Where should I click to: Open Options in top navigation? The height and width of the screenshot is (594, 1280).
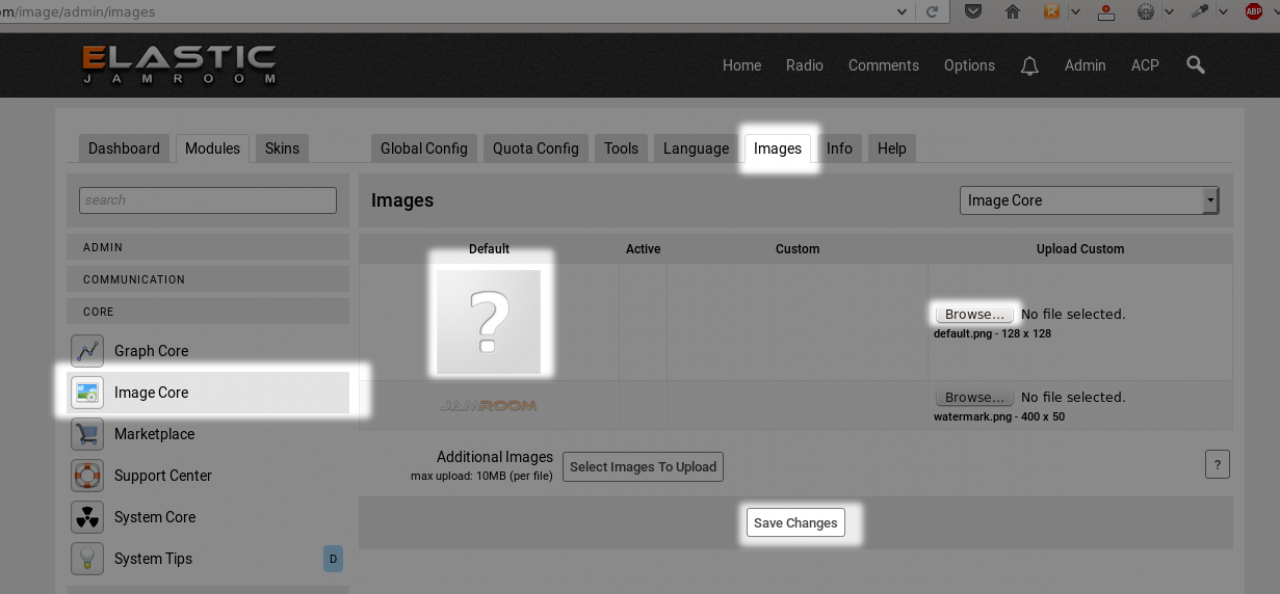[x=969, y=65]
